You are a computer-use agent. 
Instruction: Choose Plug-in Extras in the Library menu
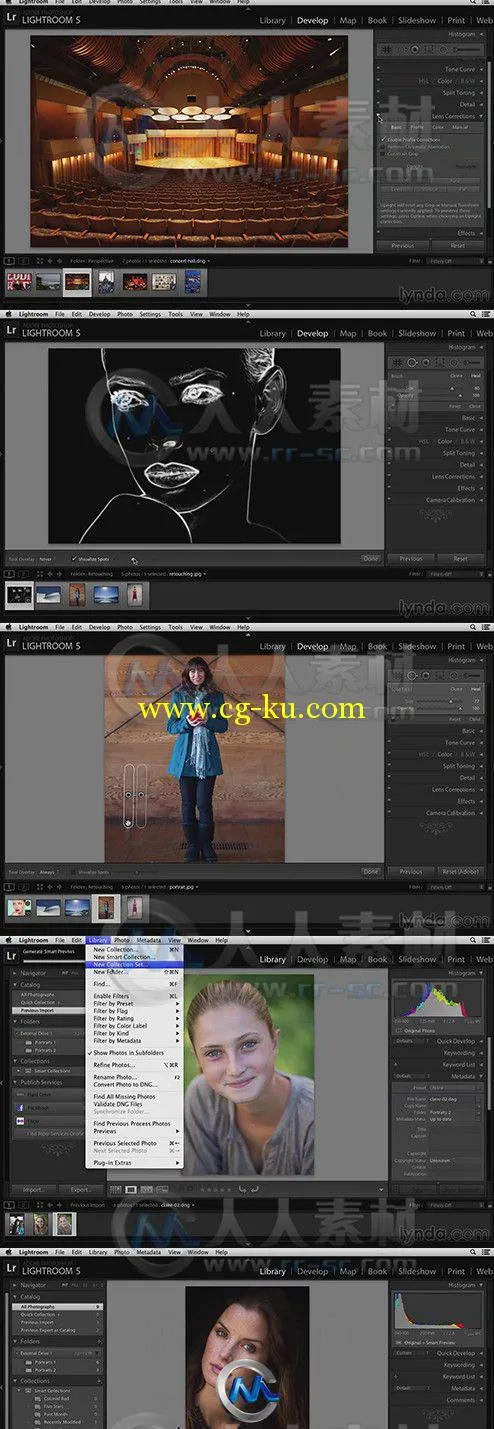(135, 1163)
